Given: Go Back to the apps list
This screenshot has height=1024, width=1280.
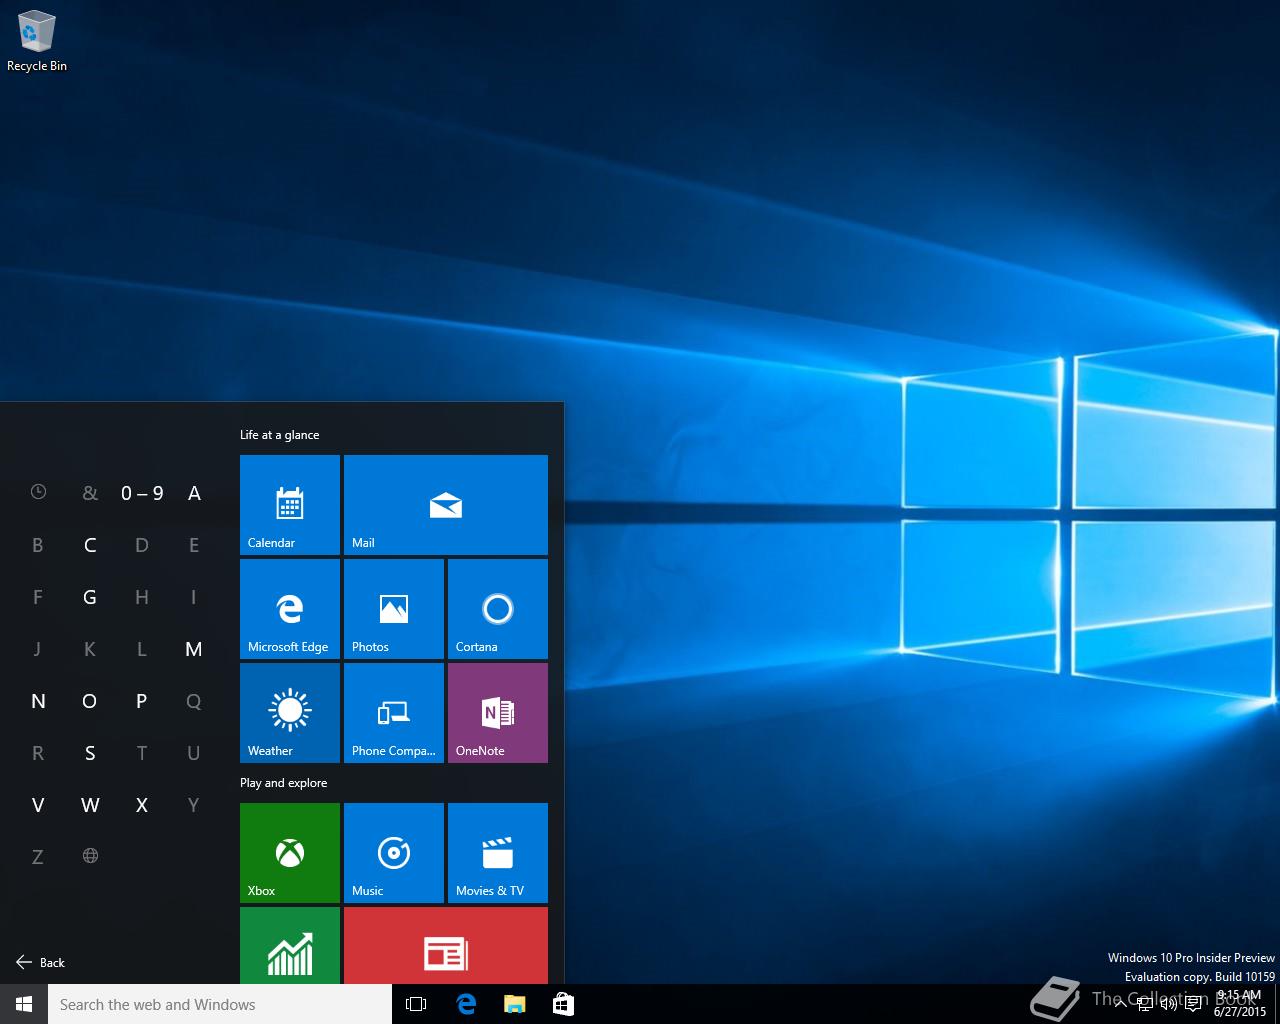Looking at the screenshot, I should coord(40,963).
